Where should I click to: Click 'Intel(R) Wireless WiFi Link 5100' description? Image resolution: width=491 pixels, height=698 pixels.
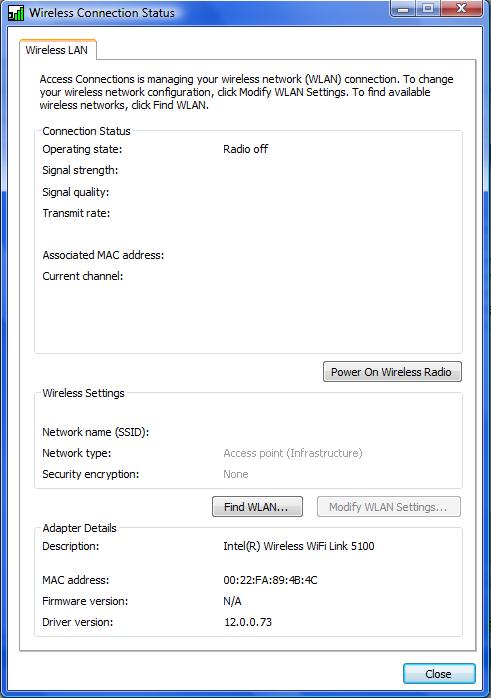click(x=299, y=546)
